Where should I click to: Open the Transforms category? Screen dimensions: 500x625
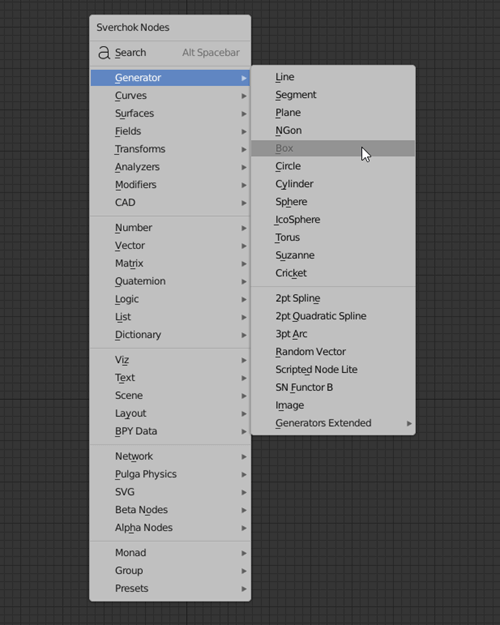(170, 149)
